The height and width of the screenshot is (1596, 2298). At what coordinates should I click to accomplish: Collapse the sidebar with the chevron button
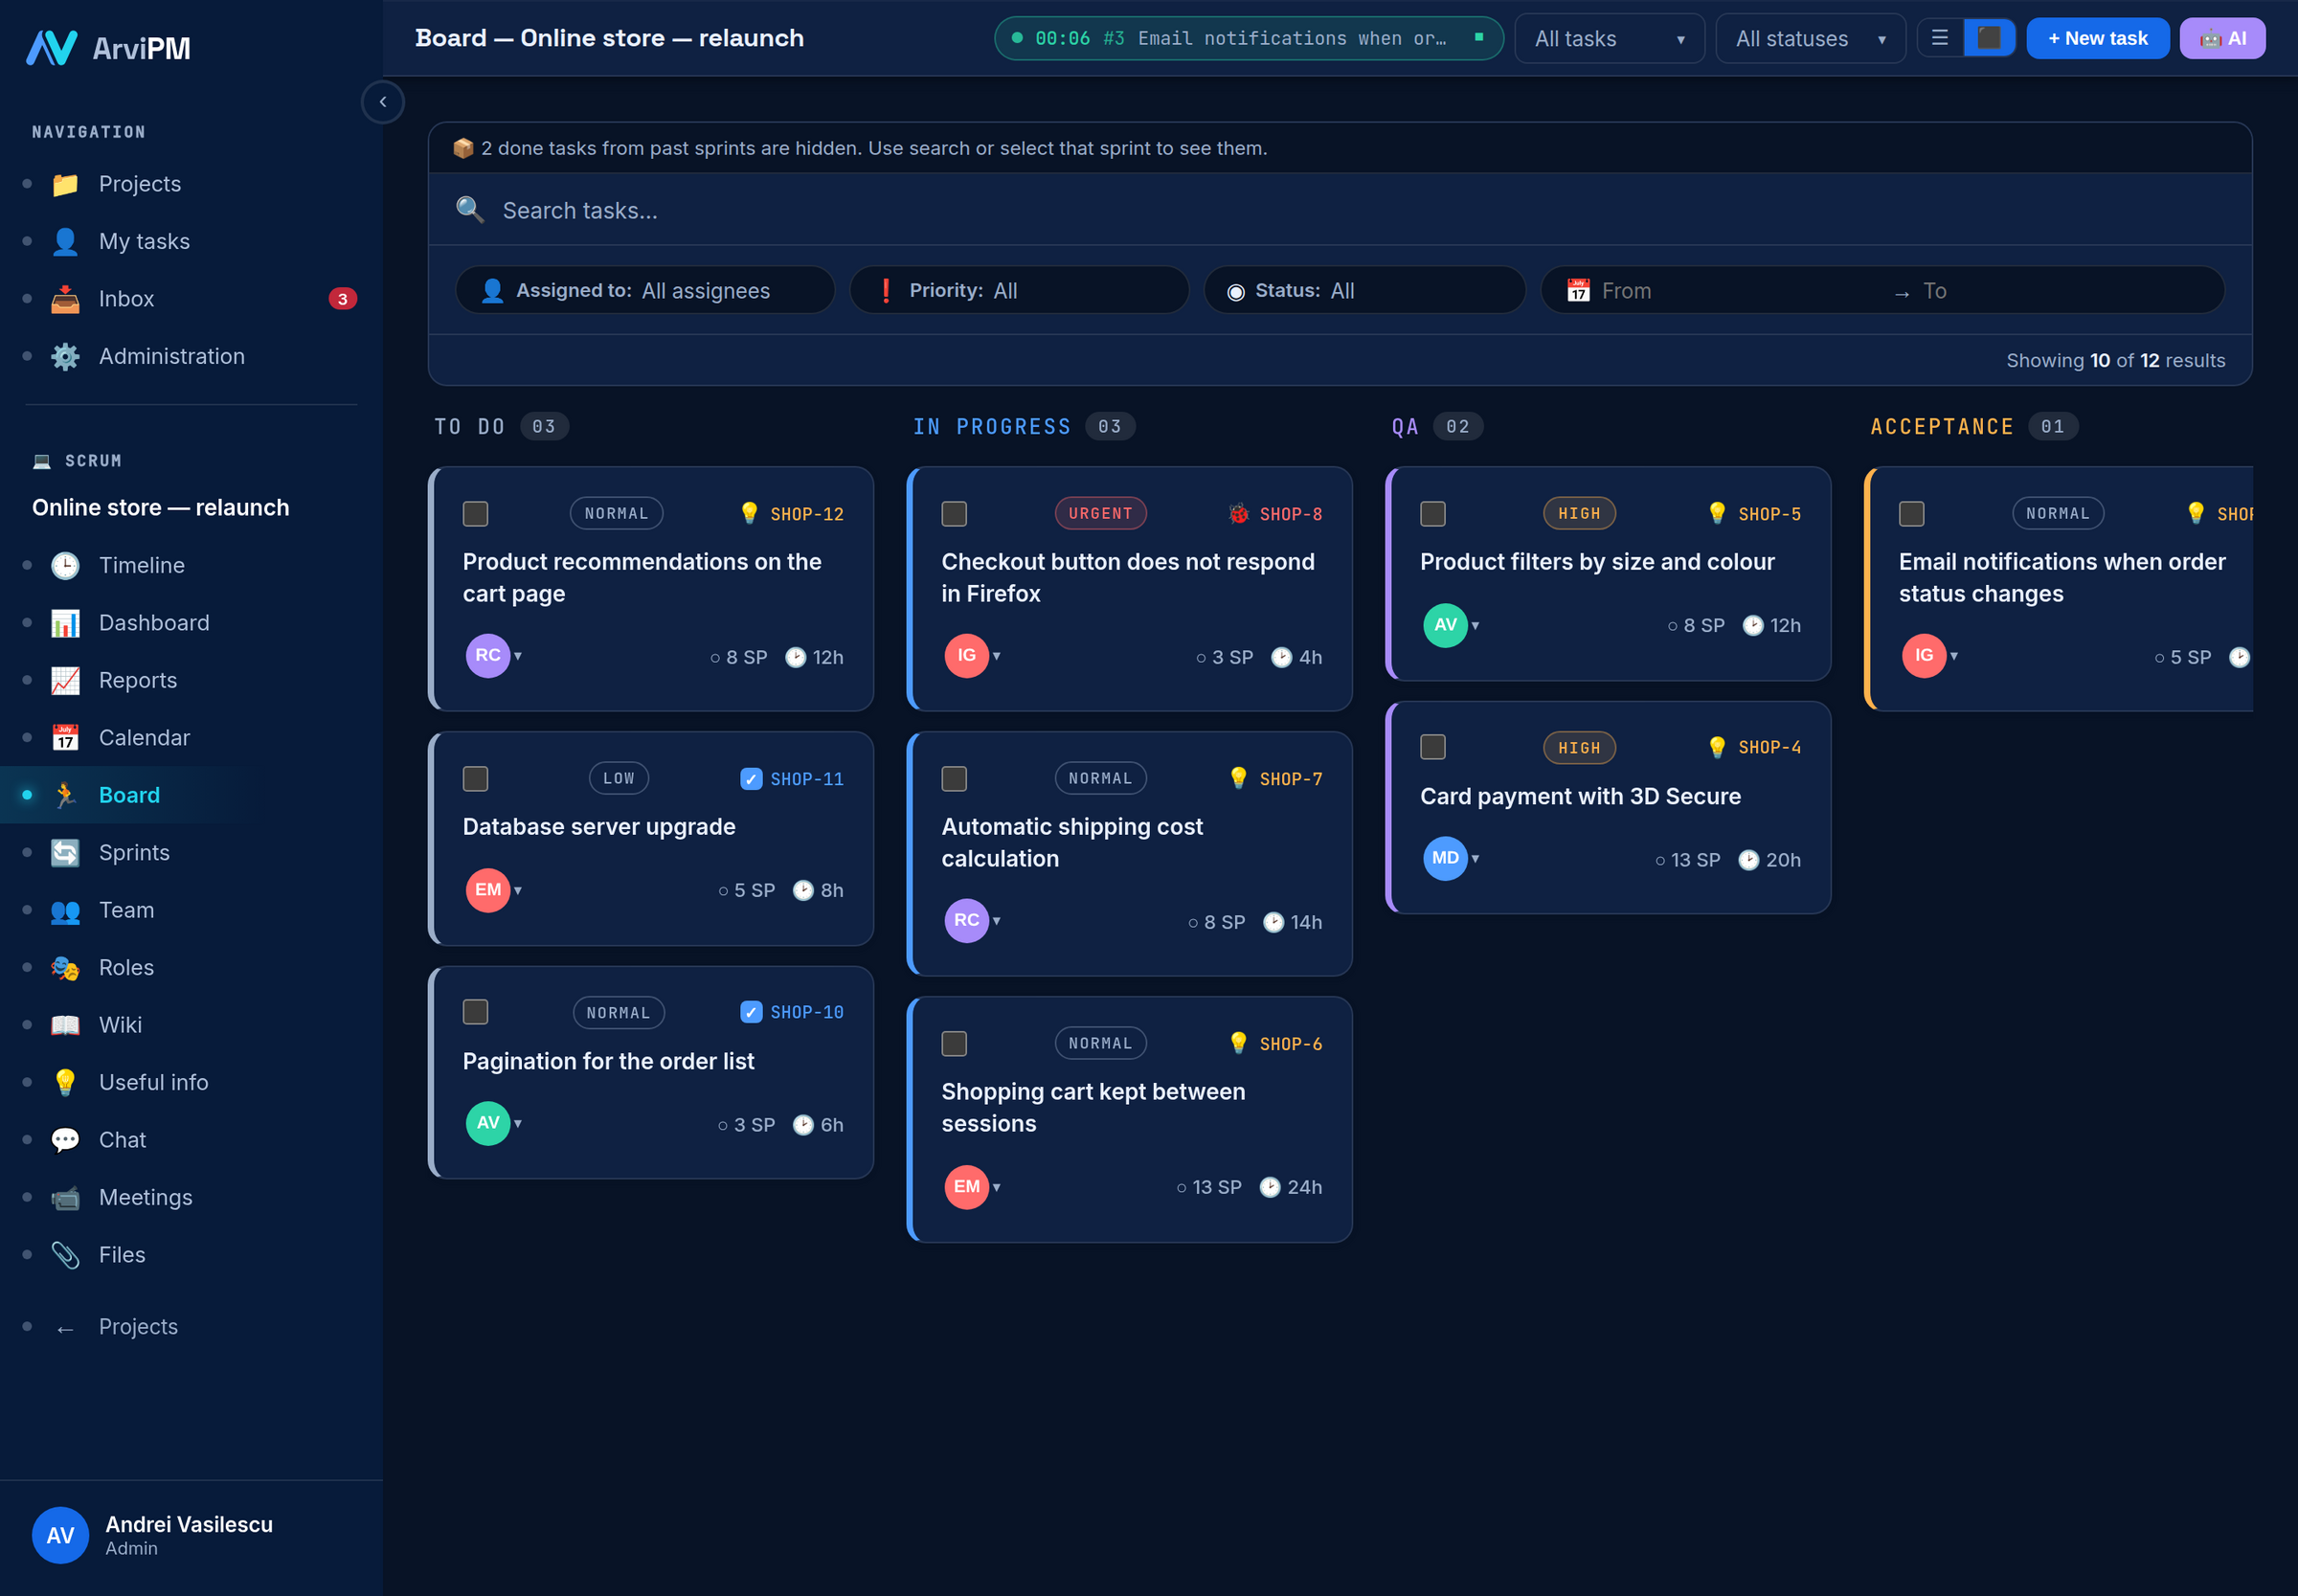click(382, 102)
